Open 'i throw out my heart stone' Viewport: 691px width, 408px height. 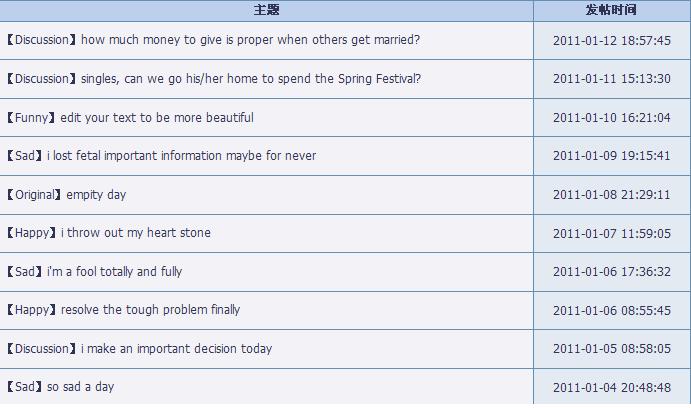136,233
